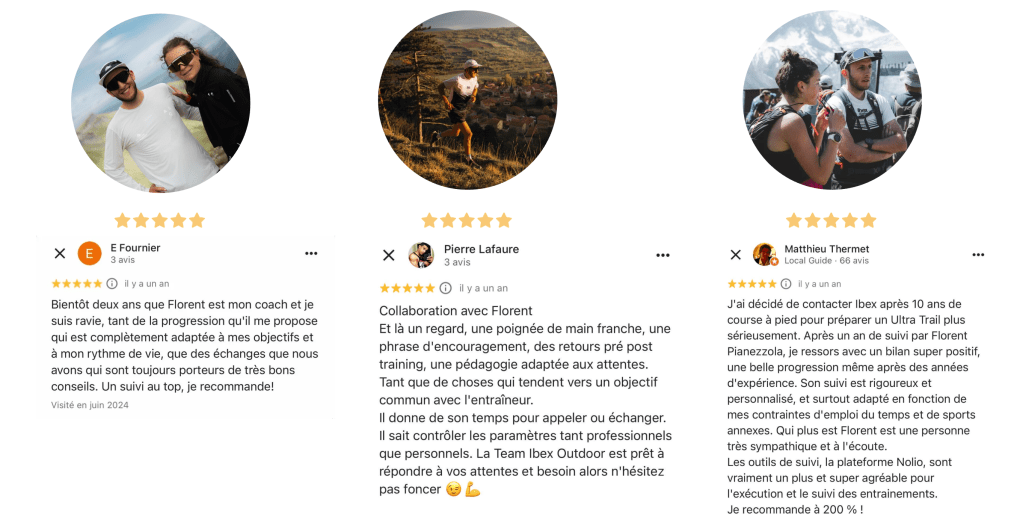Open Pierre Lafaure's profile avatar
This screenshot has height=517, width=1023.
[x=421, y=255]
